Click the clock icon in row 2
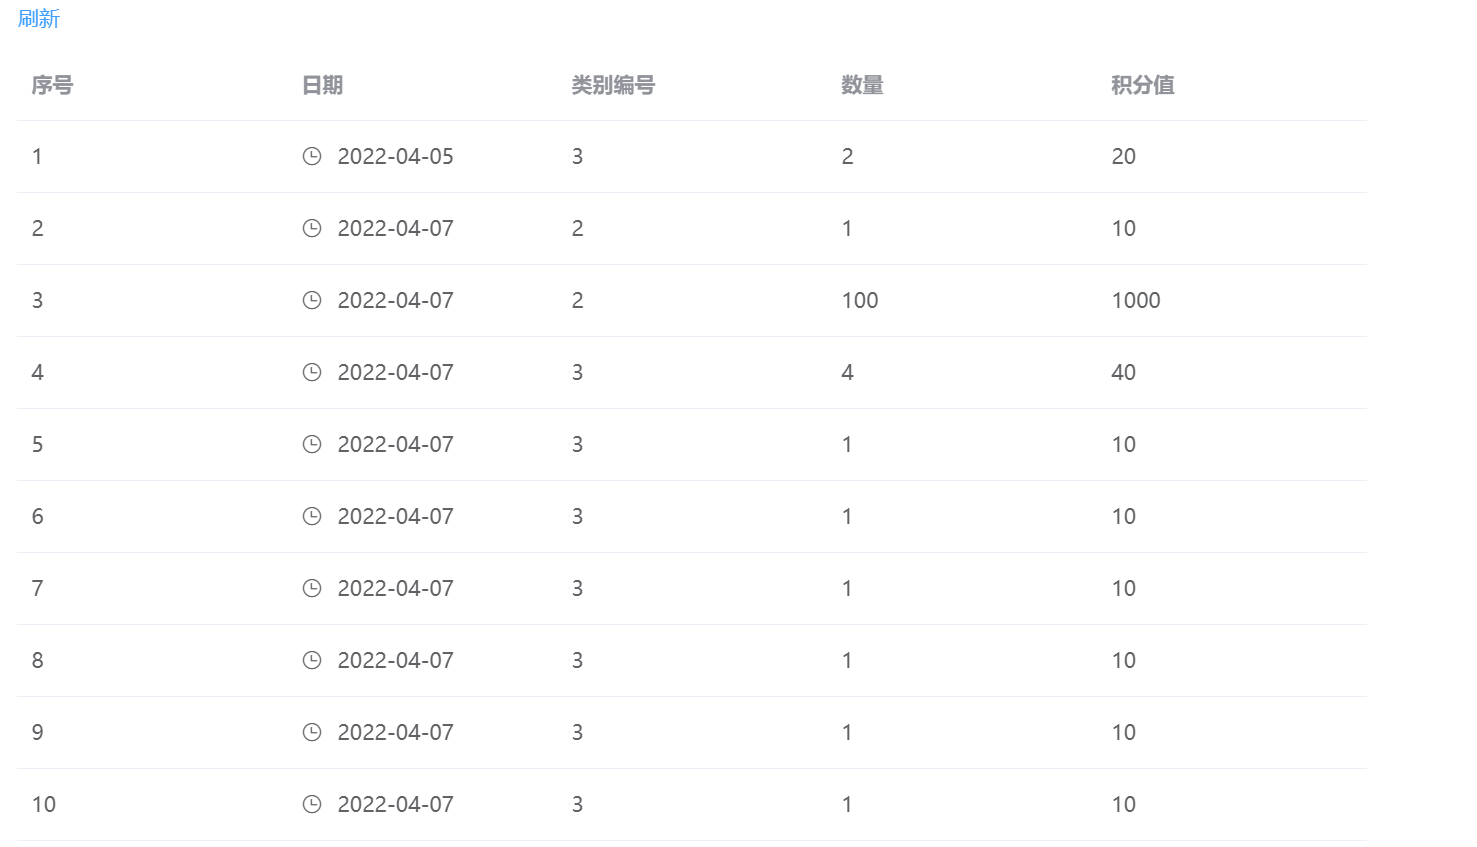The width and height of the screenshot is (1477, 847). click(312, 228)
